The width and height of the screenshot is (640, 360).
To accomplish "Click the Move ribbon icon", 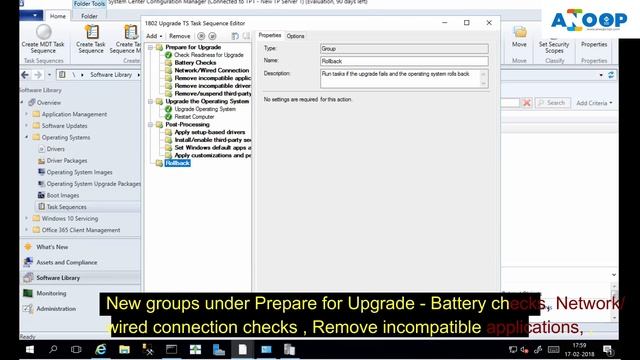I will (519, 37).
